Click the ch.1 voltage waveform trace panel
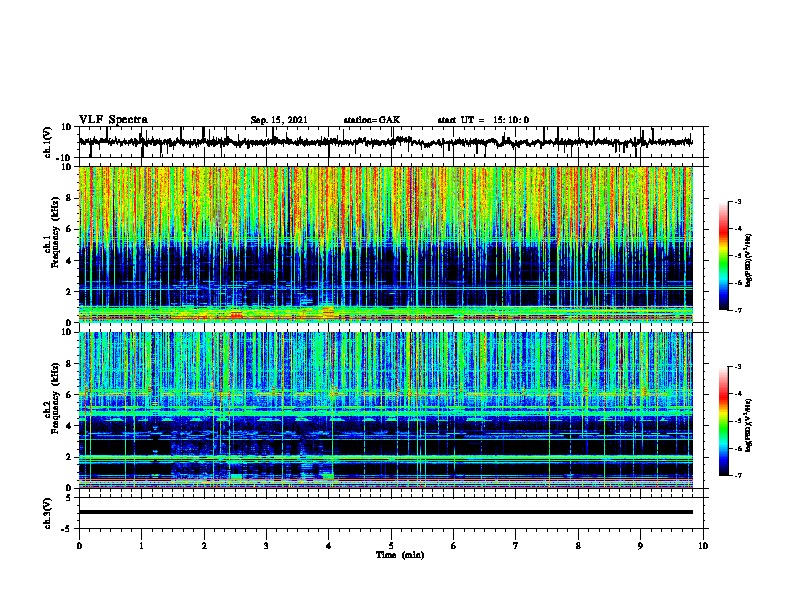This screenshot has width=792, height=612. (391, 142)
